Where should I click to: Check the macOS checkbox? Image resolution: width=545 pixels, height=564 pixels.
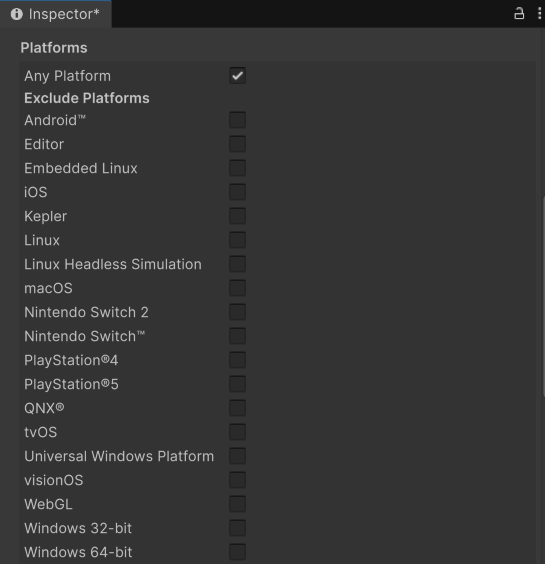237,288
